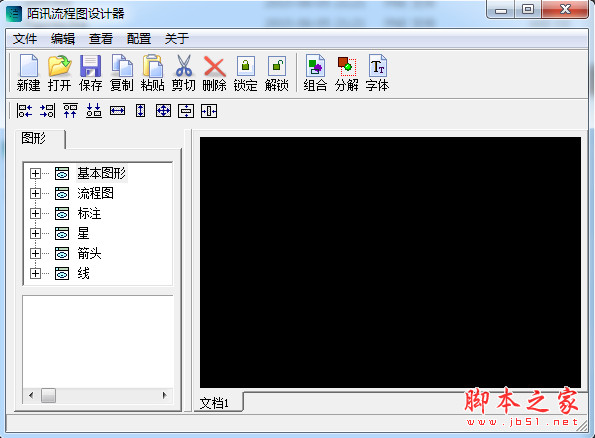Viewport: 595px width, 438px height.
Task: Expand the 箭头 tree node
Action: point(35,253)
